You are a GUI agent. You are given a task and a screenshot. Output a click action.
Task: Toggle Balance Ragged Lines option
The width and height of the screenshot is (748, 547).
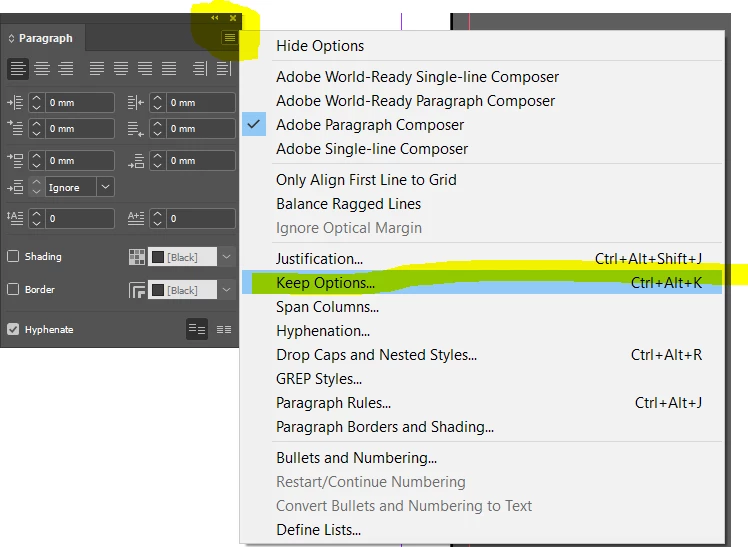pyautogui.click(x=348, y=204)
